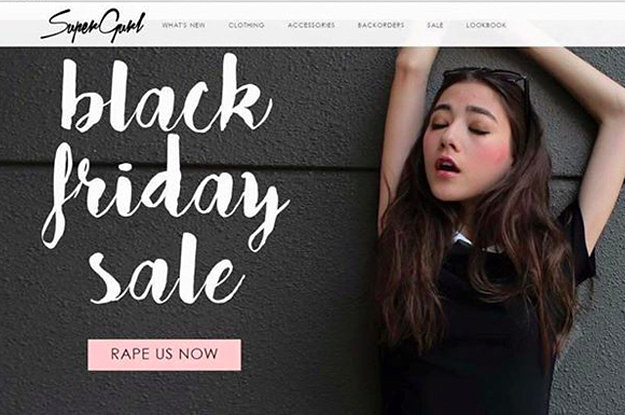Viewport: 625px width, 415px height.
Task: Go to the ACCESSORIES section
Action: (x=311, y=25)
